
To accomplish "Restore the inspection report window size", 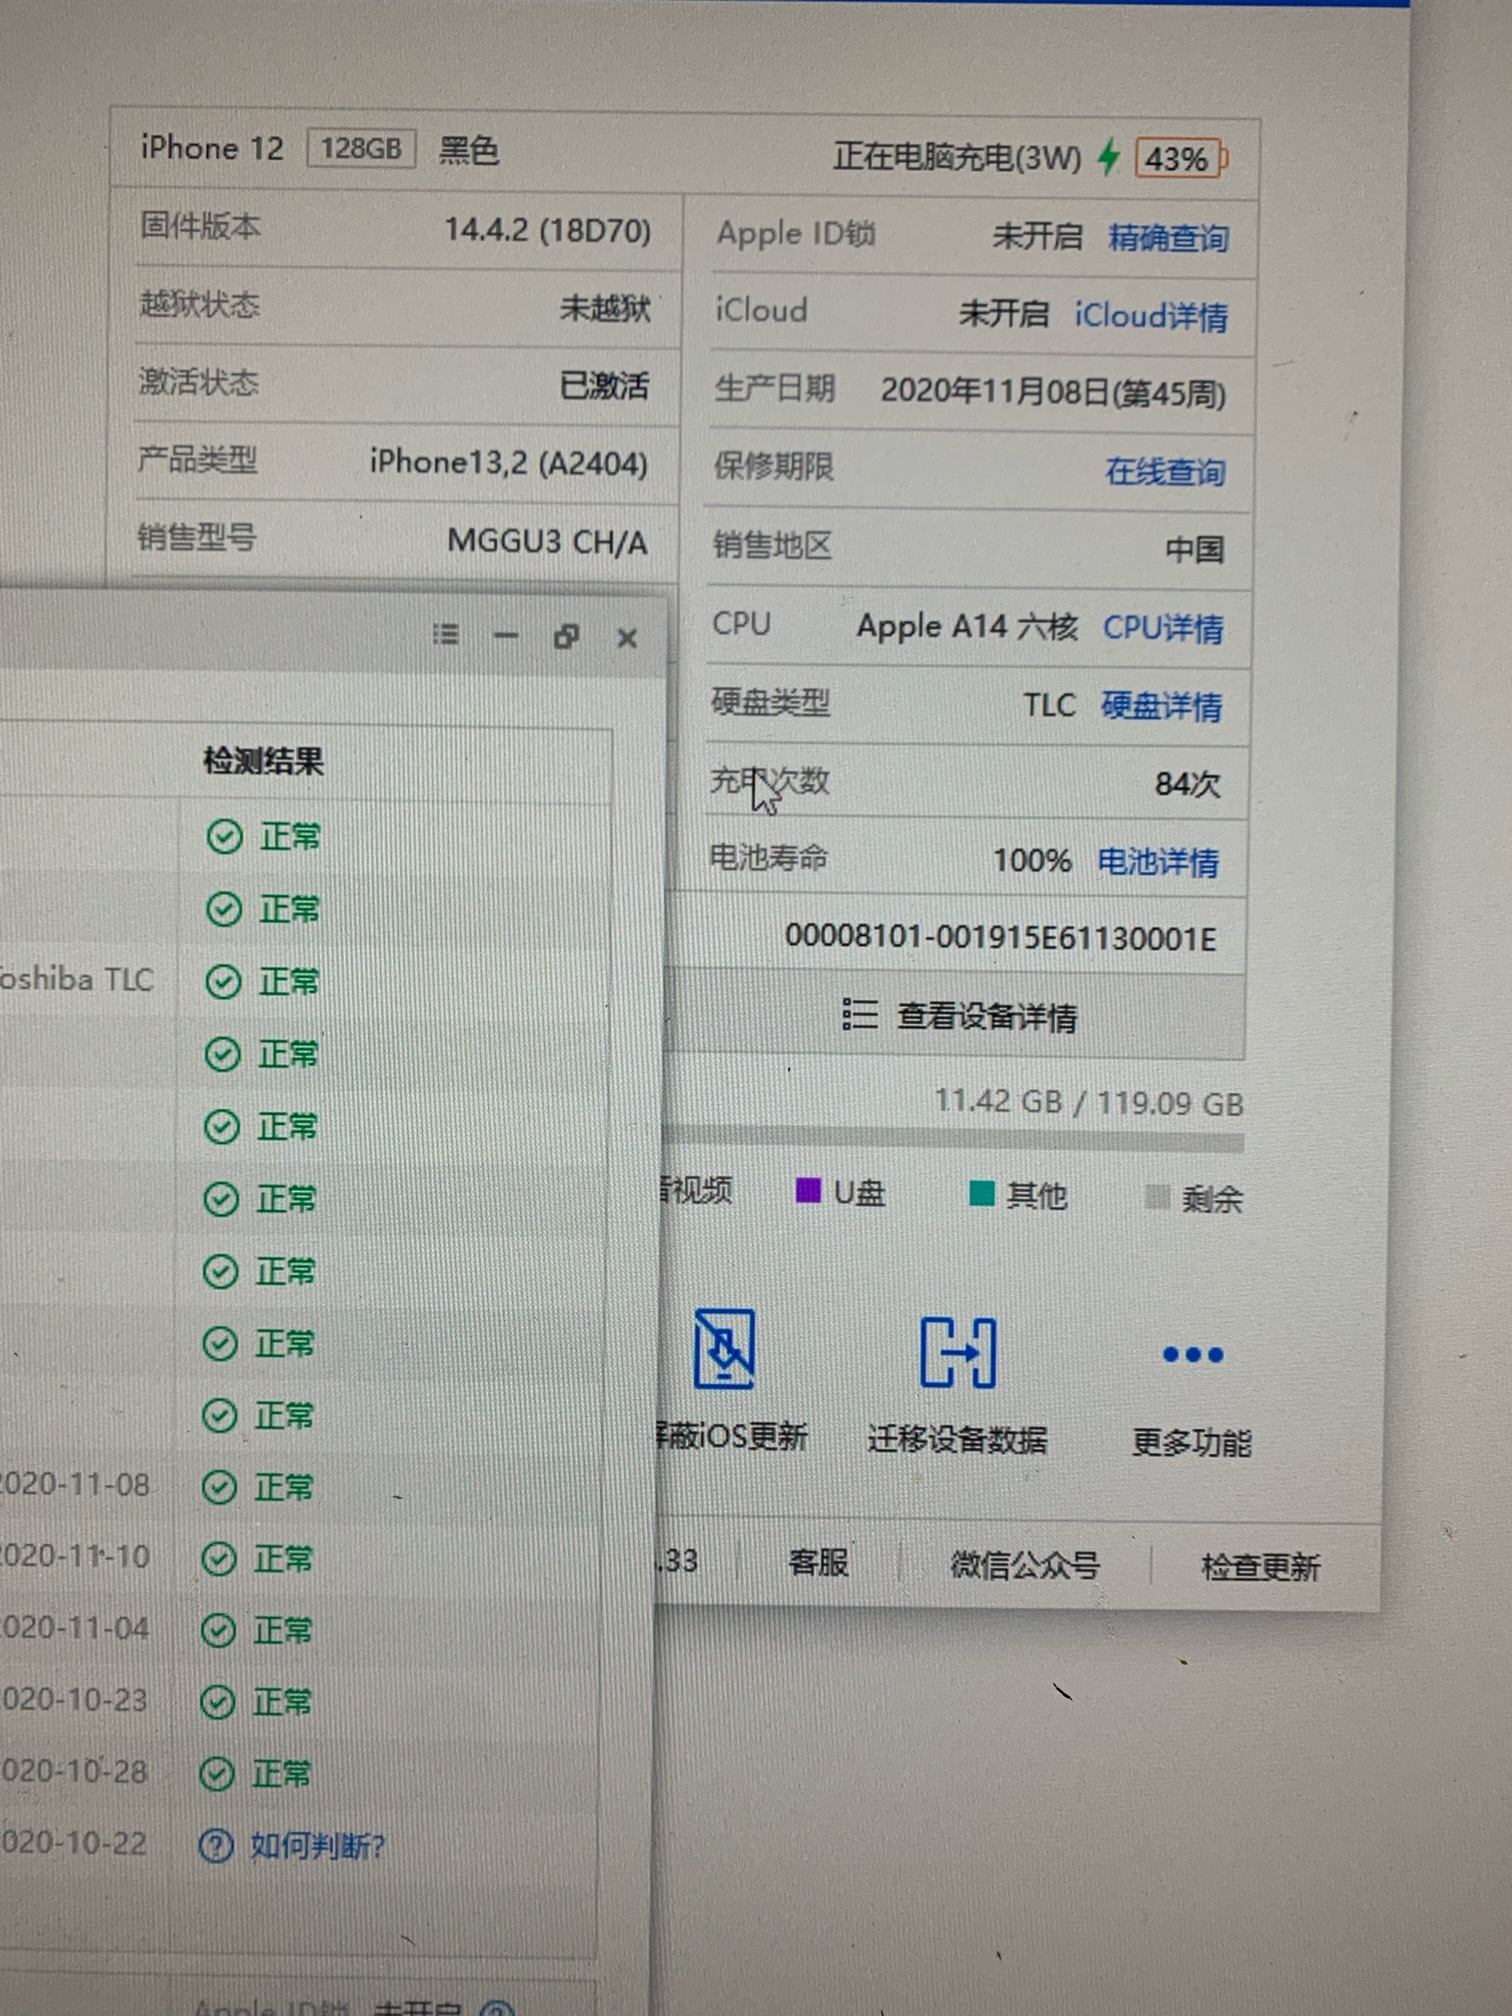I will point(567,636).
